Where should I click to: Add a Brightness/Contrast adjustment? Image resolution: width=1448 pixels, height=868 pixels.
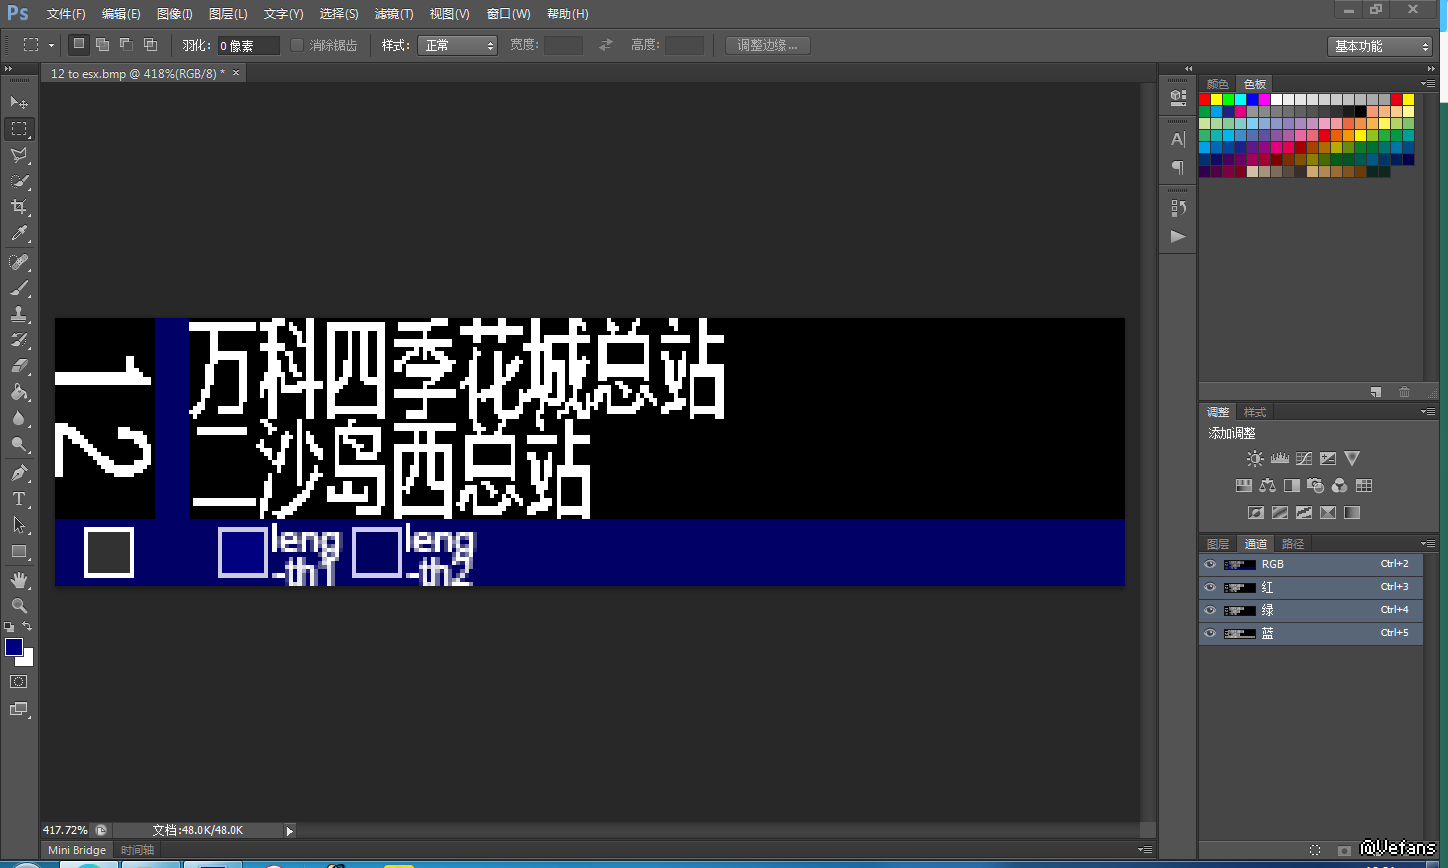click(1255, 459)
